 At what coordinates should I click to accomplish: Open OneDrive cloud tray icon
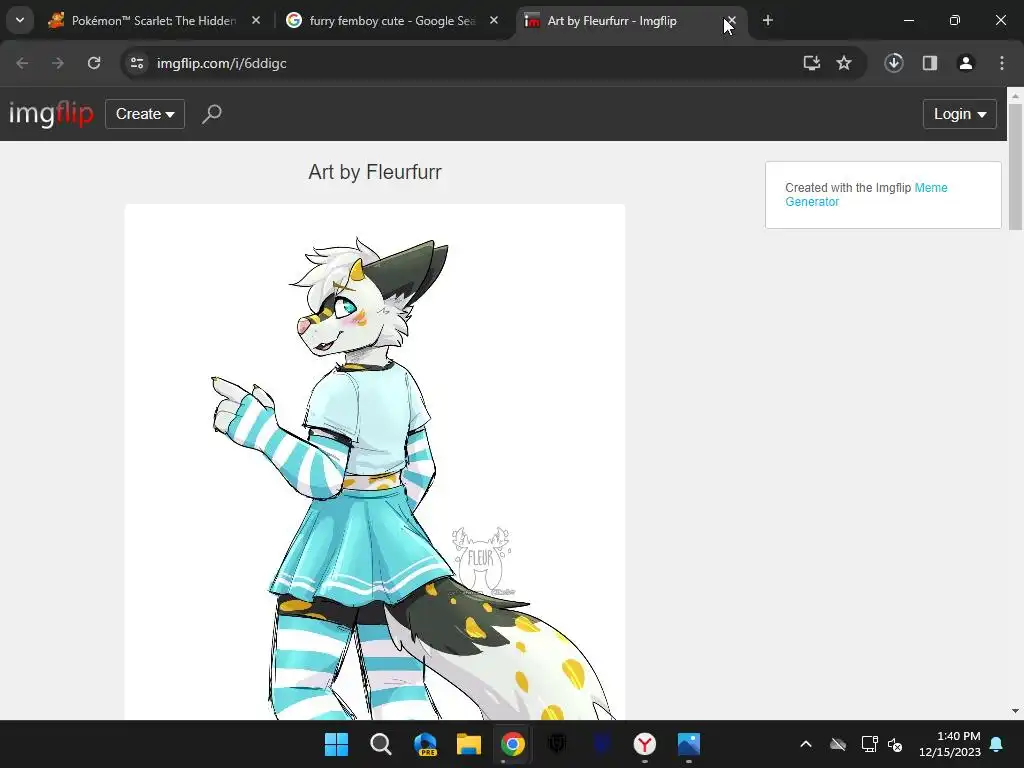click(838, 744)
